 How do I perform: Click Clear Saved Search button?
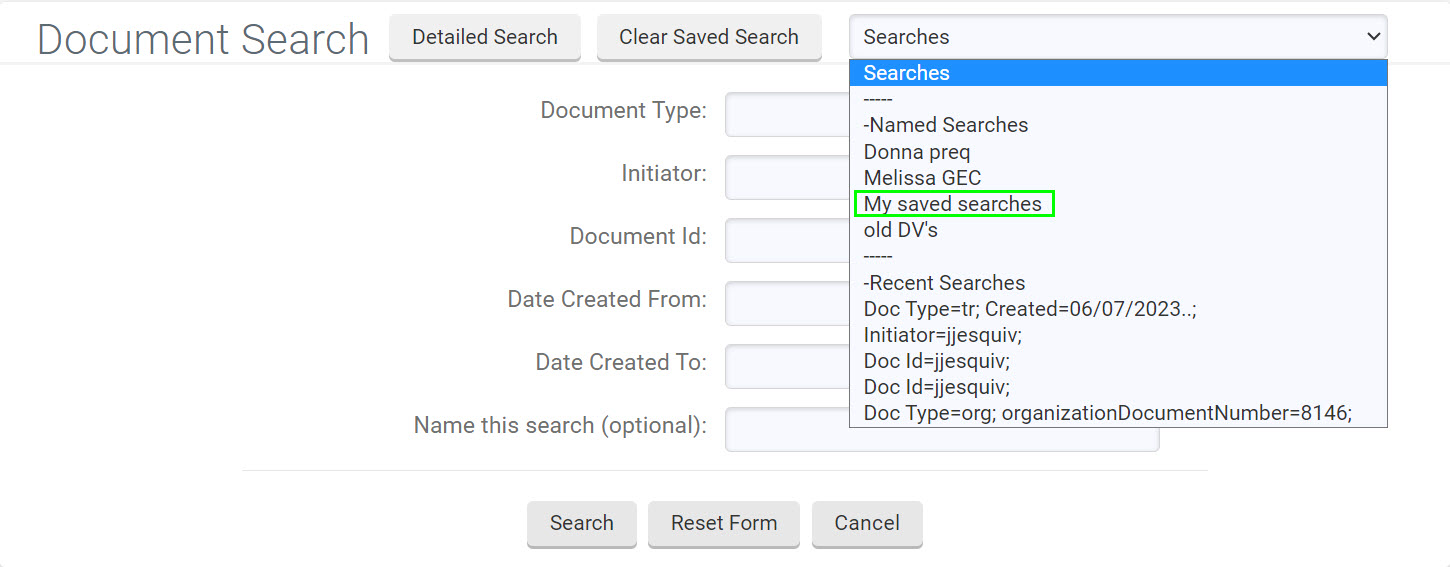pos(709,37)
